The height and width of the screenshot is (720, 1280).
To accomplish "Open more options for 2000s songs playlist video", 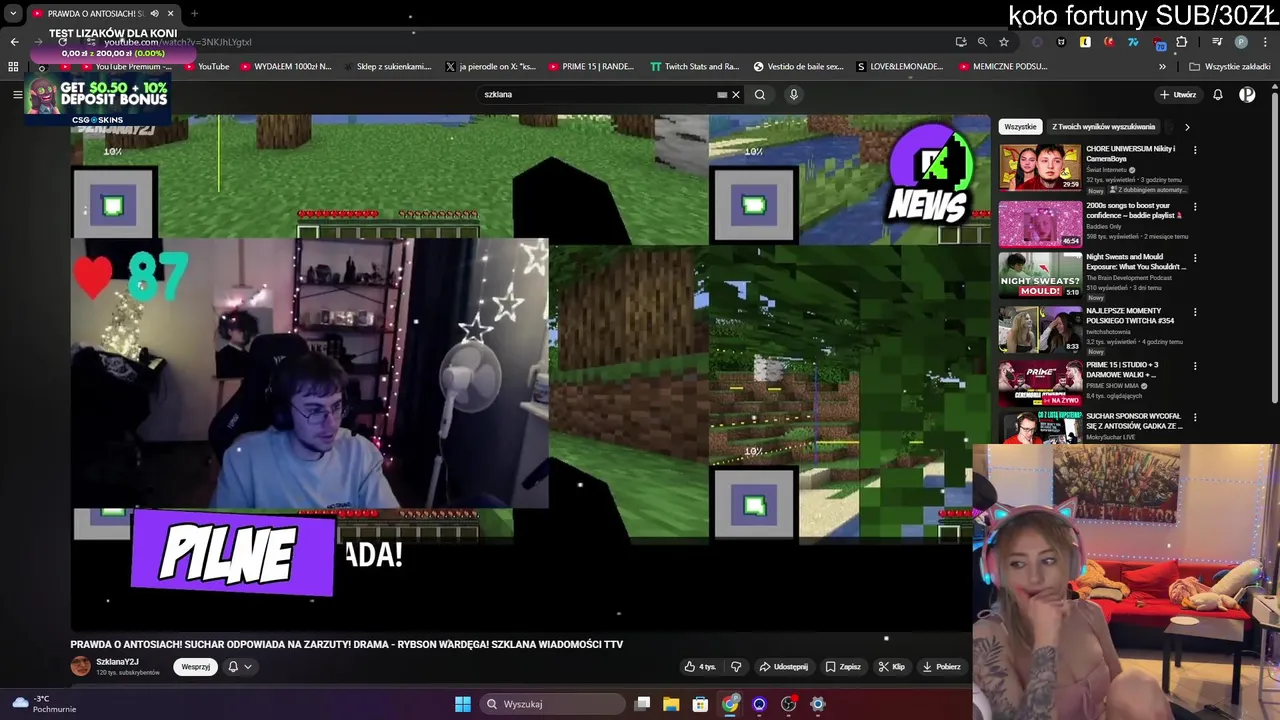I will (x=1195, y=207).
